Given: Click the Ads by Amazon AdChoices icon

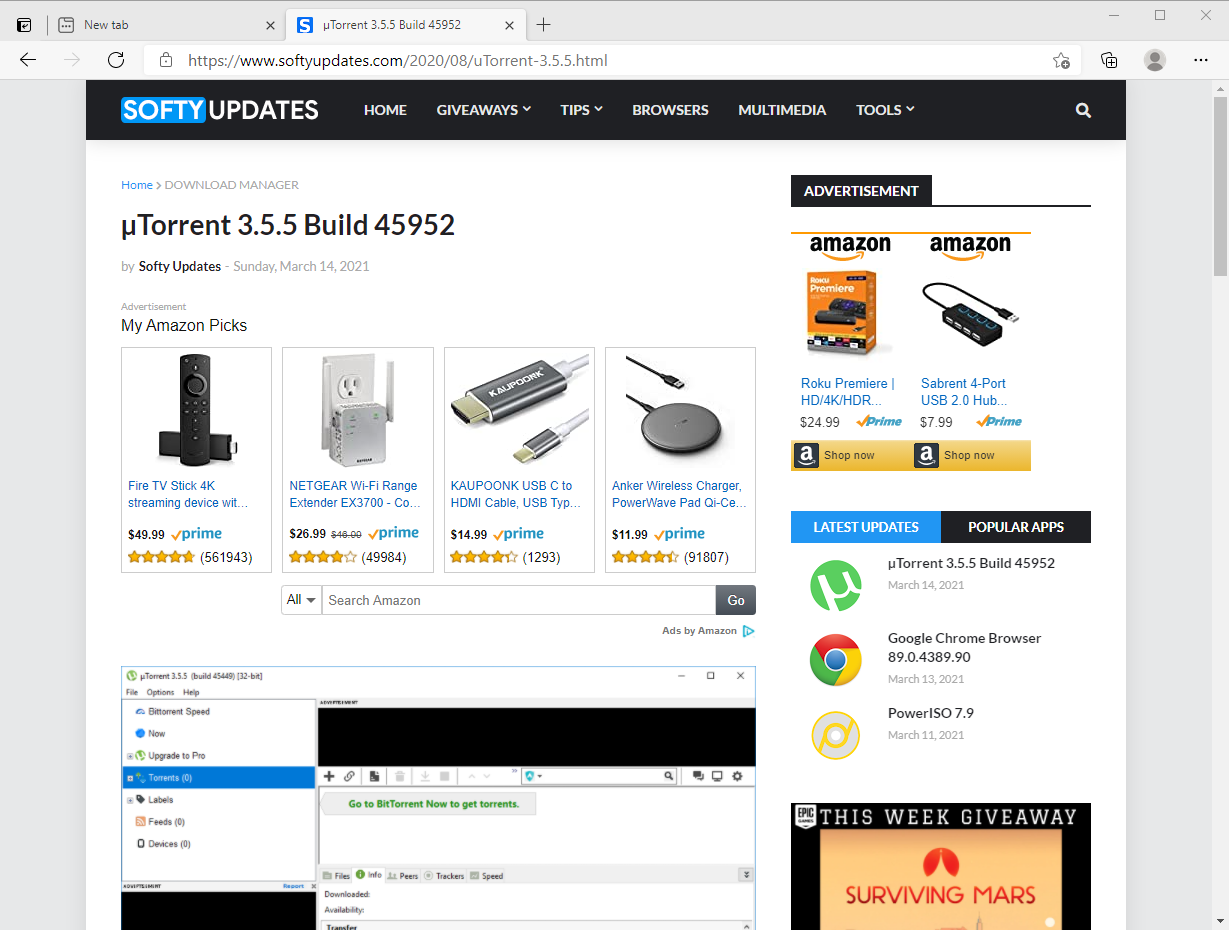Looking at the screenshot, I should pyautogui.click(x=748, y=631).
